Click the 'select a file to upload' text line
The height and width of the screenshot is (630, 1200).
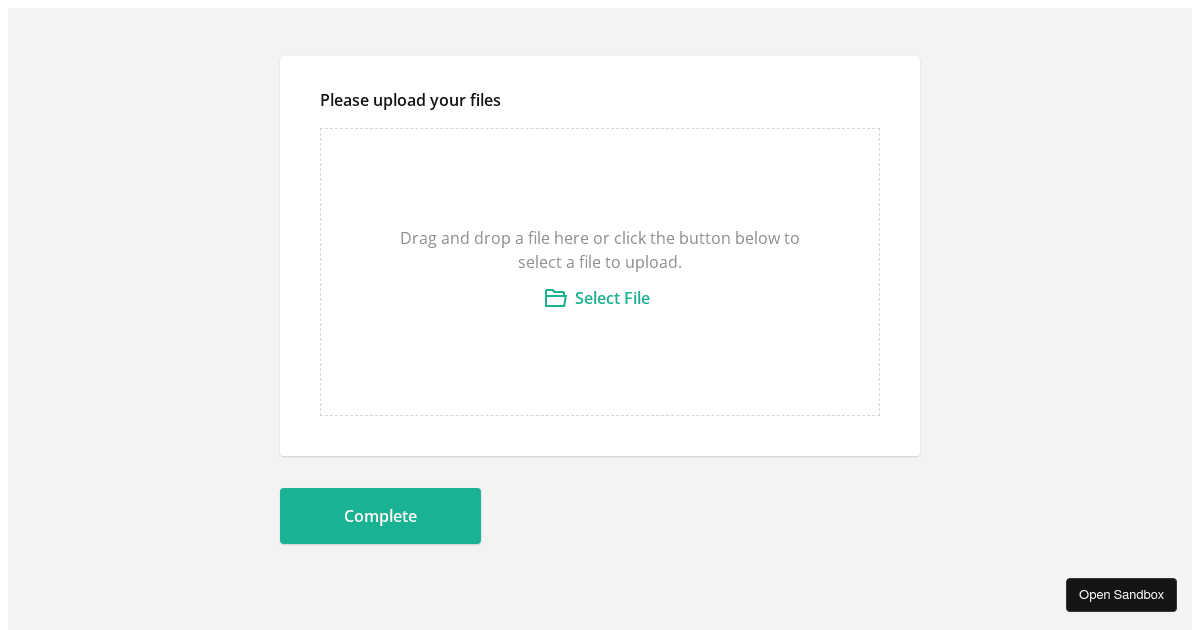[x=600, y=263]
